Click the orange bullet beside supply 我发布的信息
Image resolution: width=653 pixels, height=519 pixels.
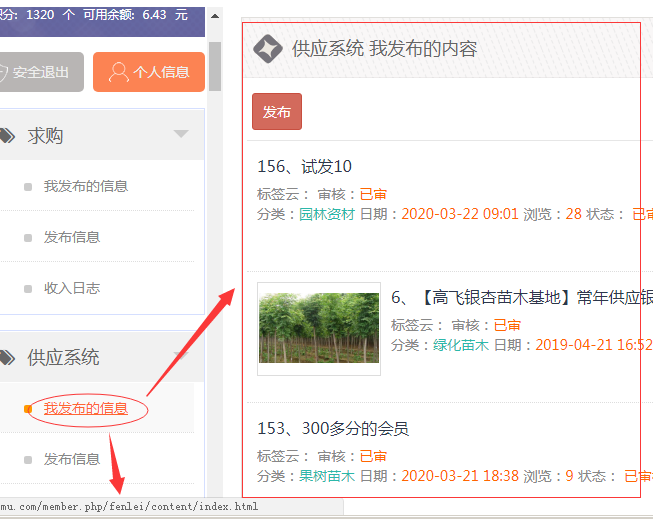(x=28, y=408)
